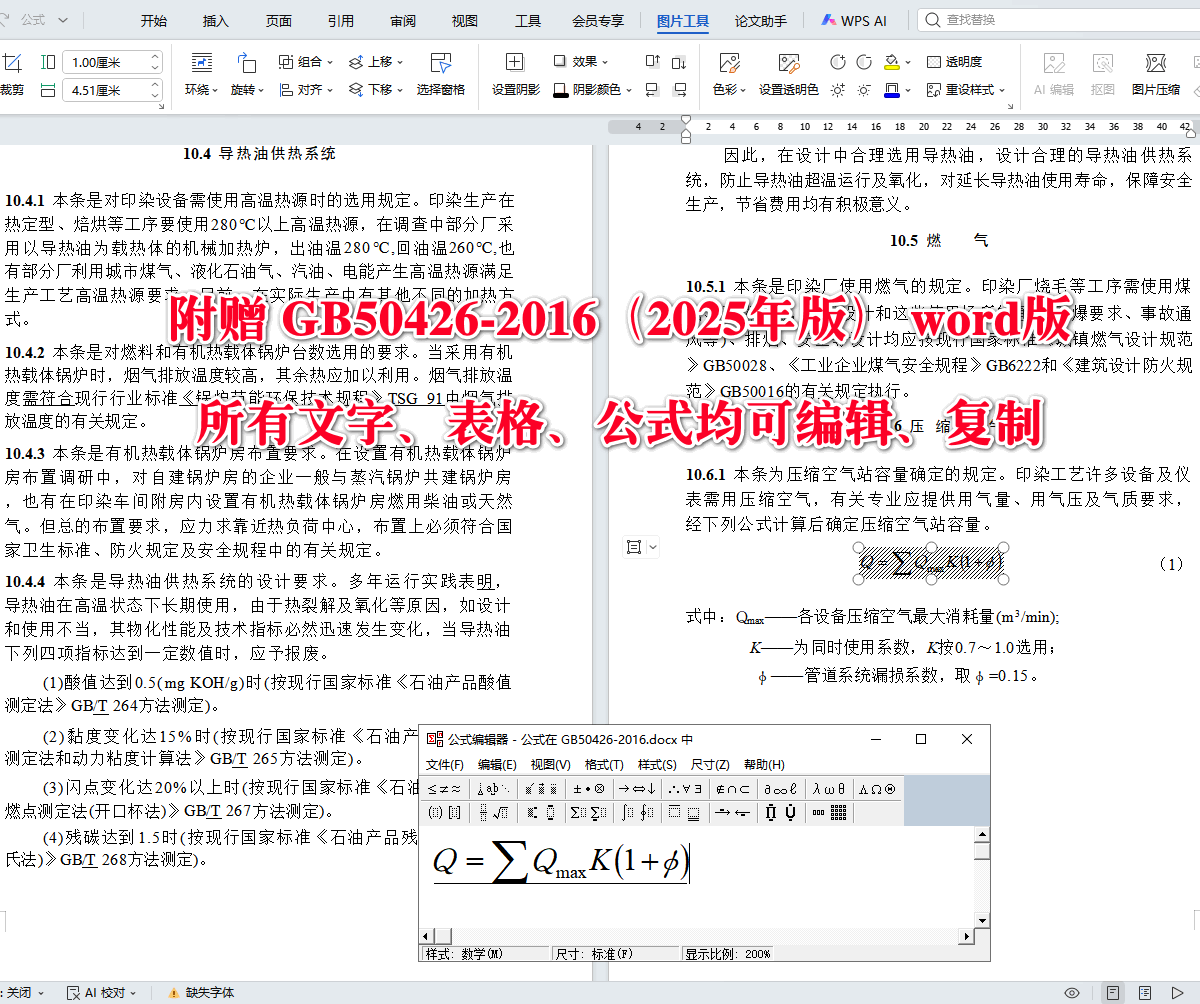Open the 选择窗格 selection pane
This screenshot has width=1200, height=1004.
[x=441, y=75]
